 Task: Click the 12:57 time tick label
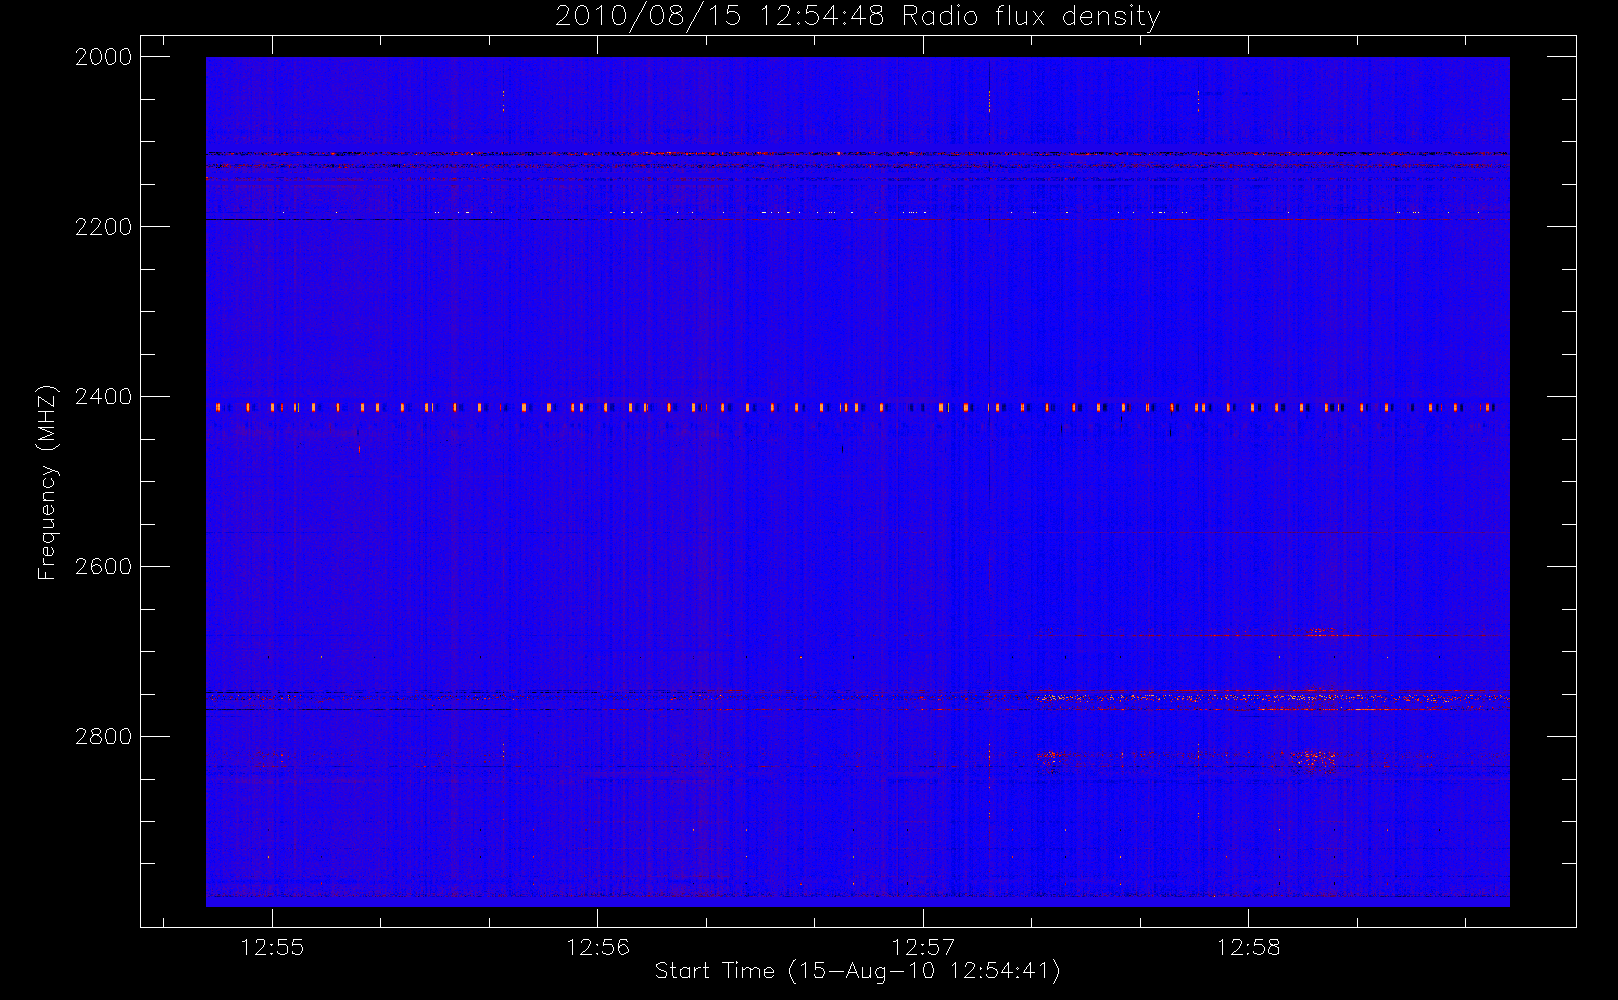click(923, 947)
